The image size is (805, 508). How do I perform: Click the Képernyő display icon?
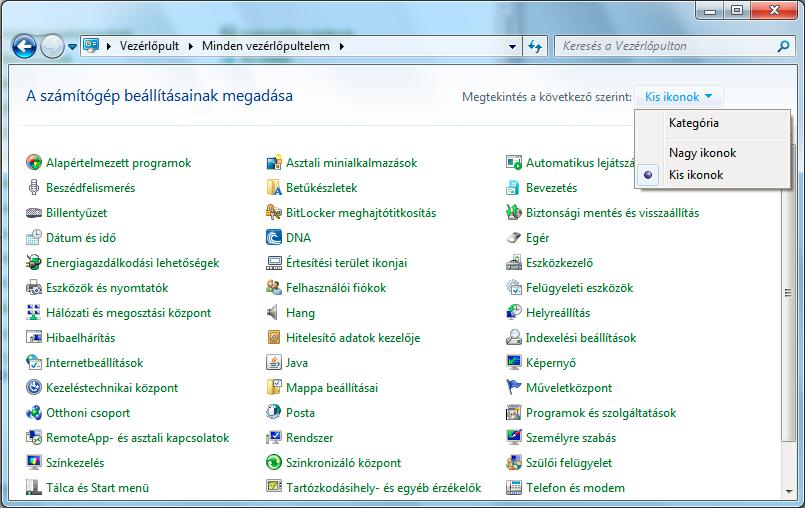(513, 363)
